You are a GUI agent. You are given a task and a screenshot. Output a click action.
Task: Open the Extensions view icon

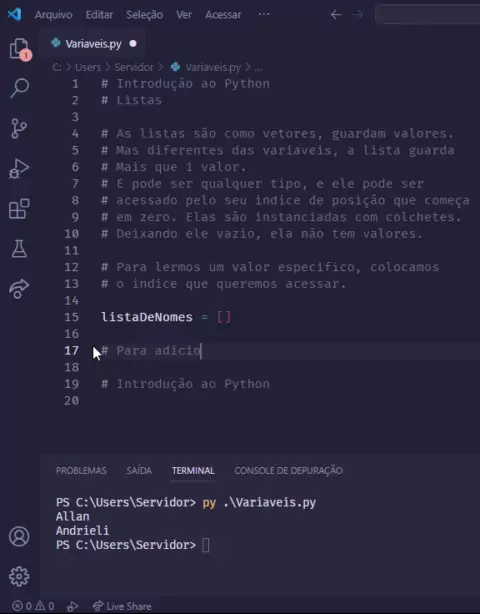tap(19, 209)
